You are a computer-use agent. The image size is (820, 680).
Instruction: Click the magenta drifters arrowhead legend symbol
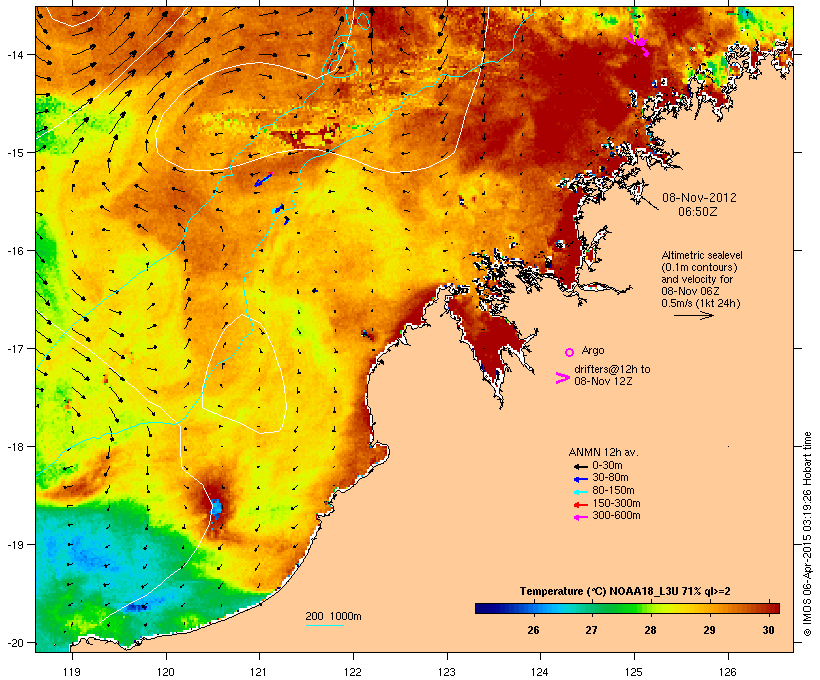(562, 378)
